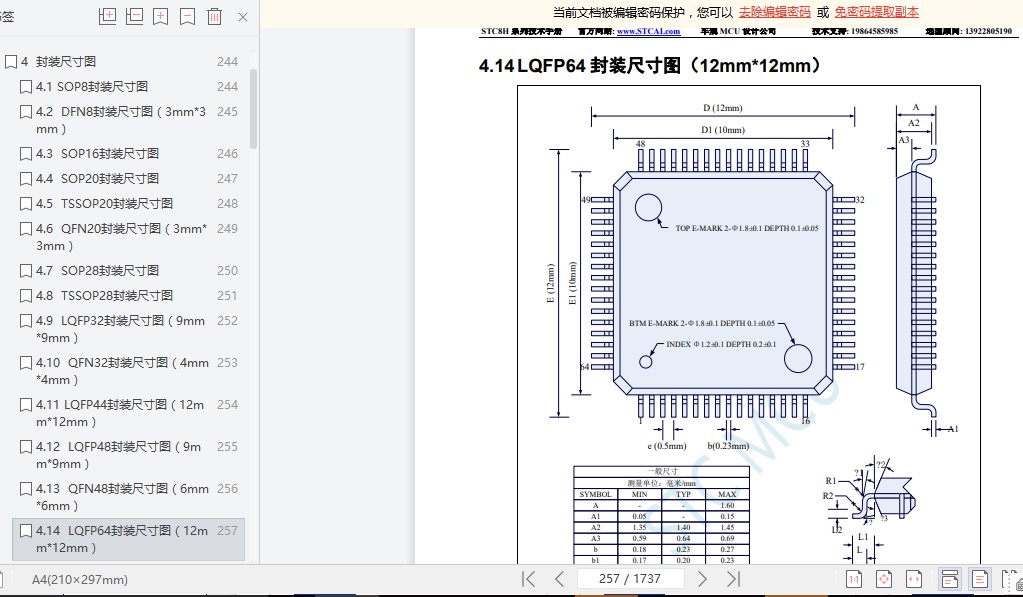Screen dimensions: 1023x597
Task: Jump to the first page
Action: click(528, 579)
